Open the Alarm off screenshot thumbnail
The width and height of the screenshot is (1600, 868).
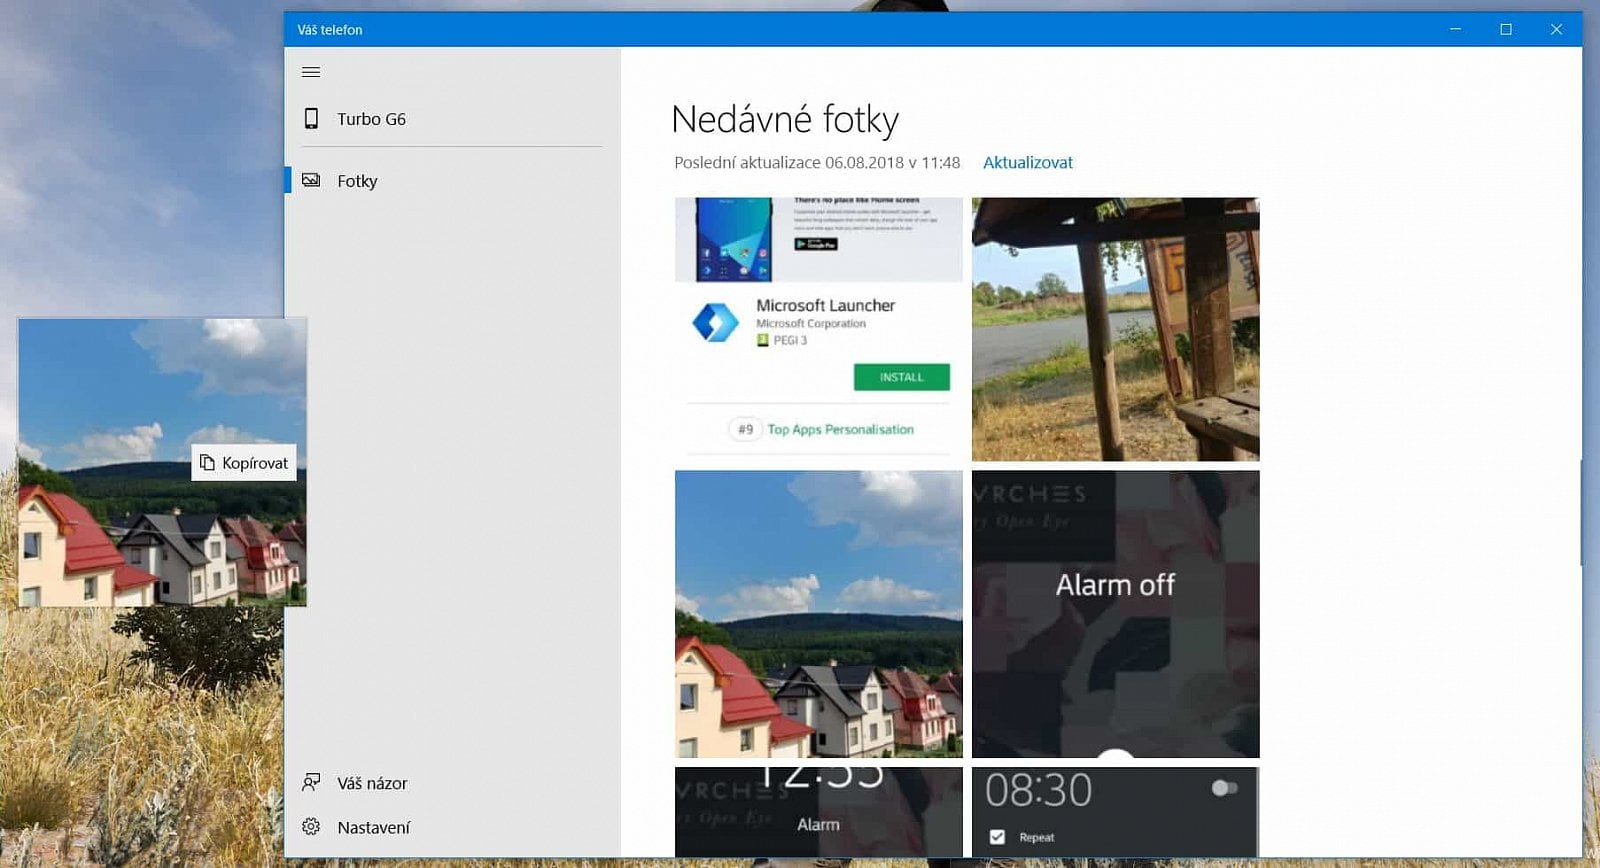pos(1115,614)
